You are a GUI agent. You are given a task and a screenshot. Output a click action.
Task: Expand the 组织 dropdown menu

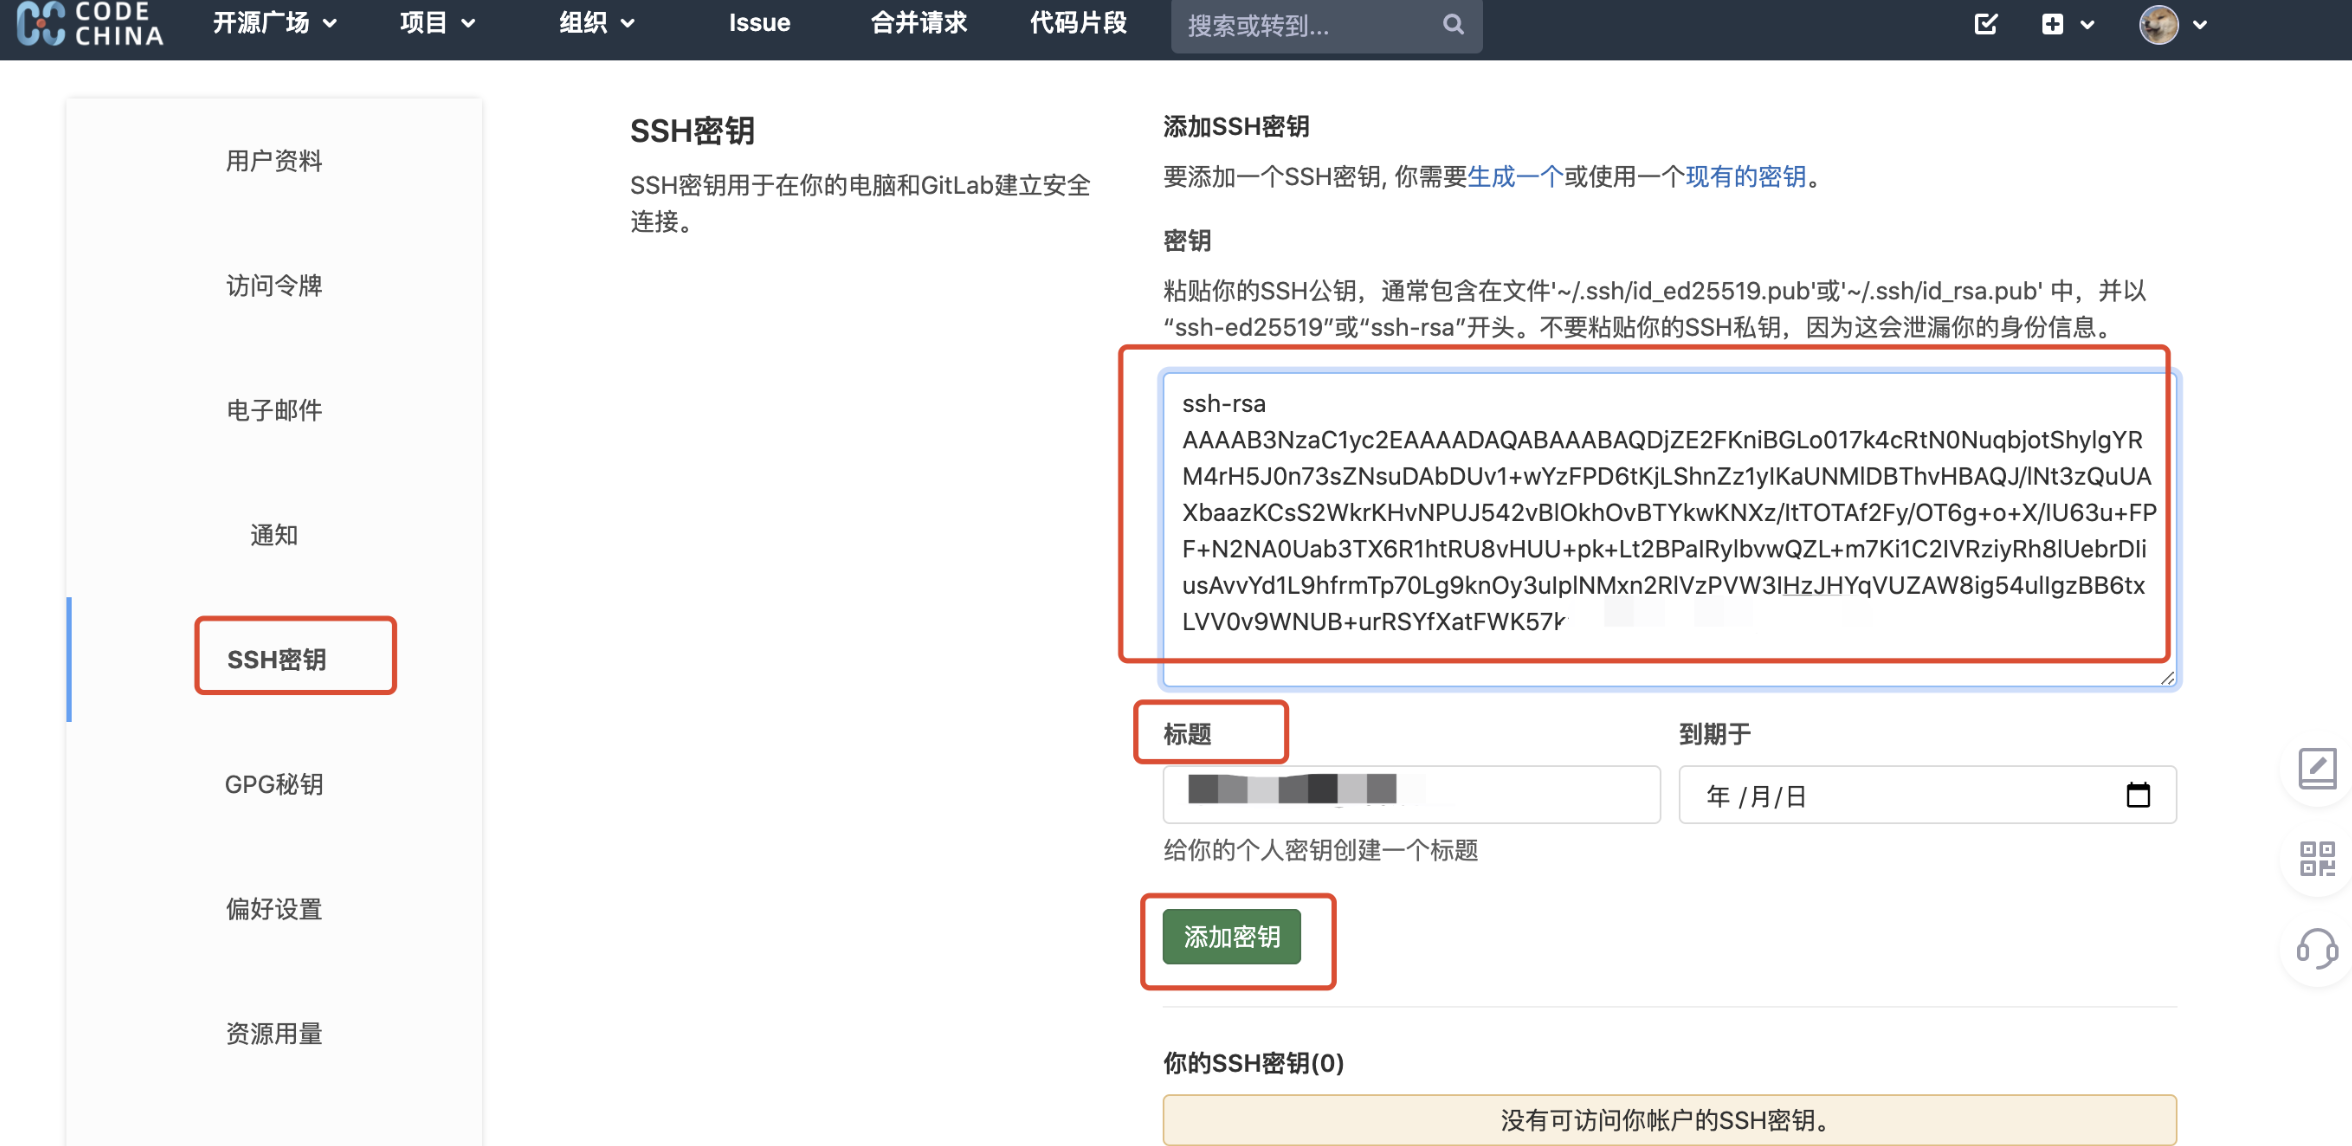[597, 23]
